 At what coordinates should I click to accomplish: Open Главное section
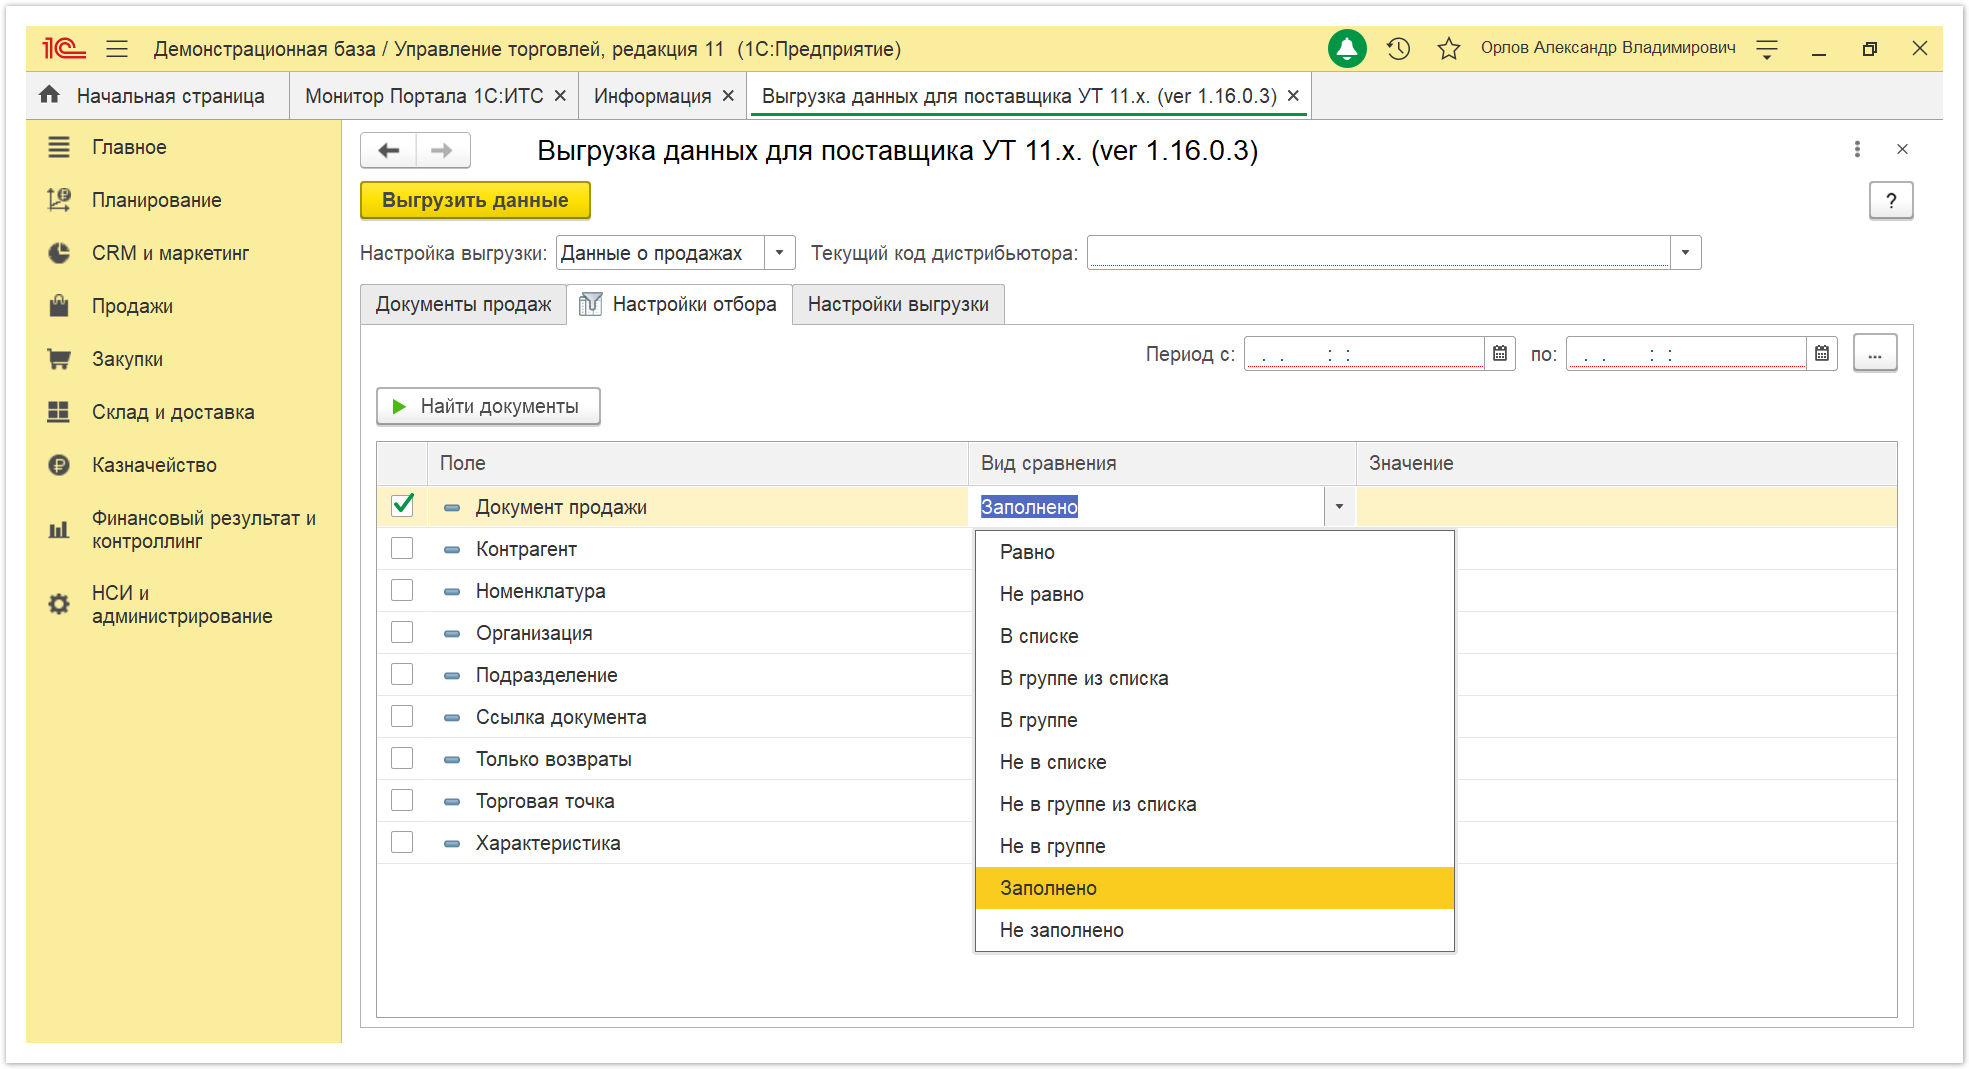point(129,147)
